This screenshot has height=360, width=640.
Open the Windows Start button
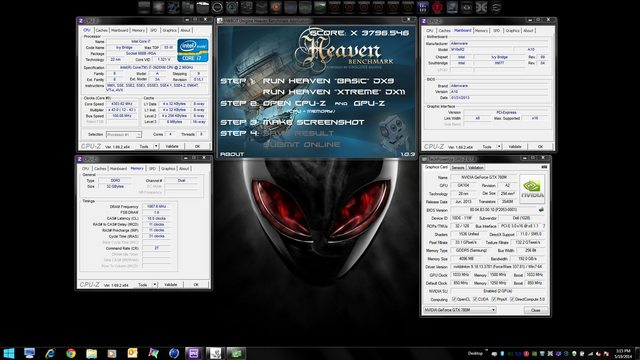(x=9, y=353)
